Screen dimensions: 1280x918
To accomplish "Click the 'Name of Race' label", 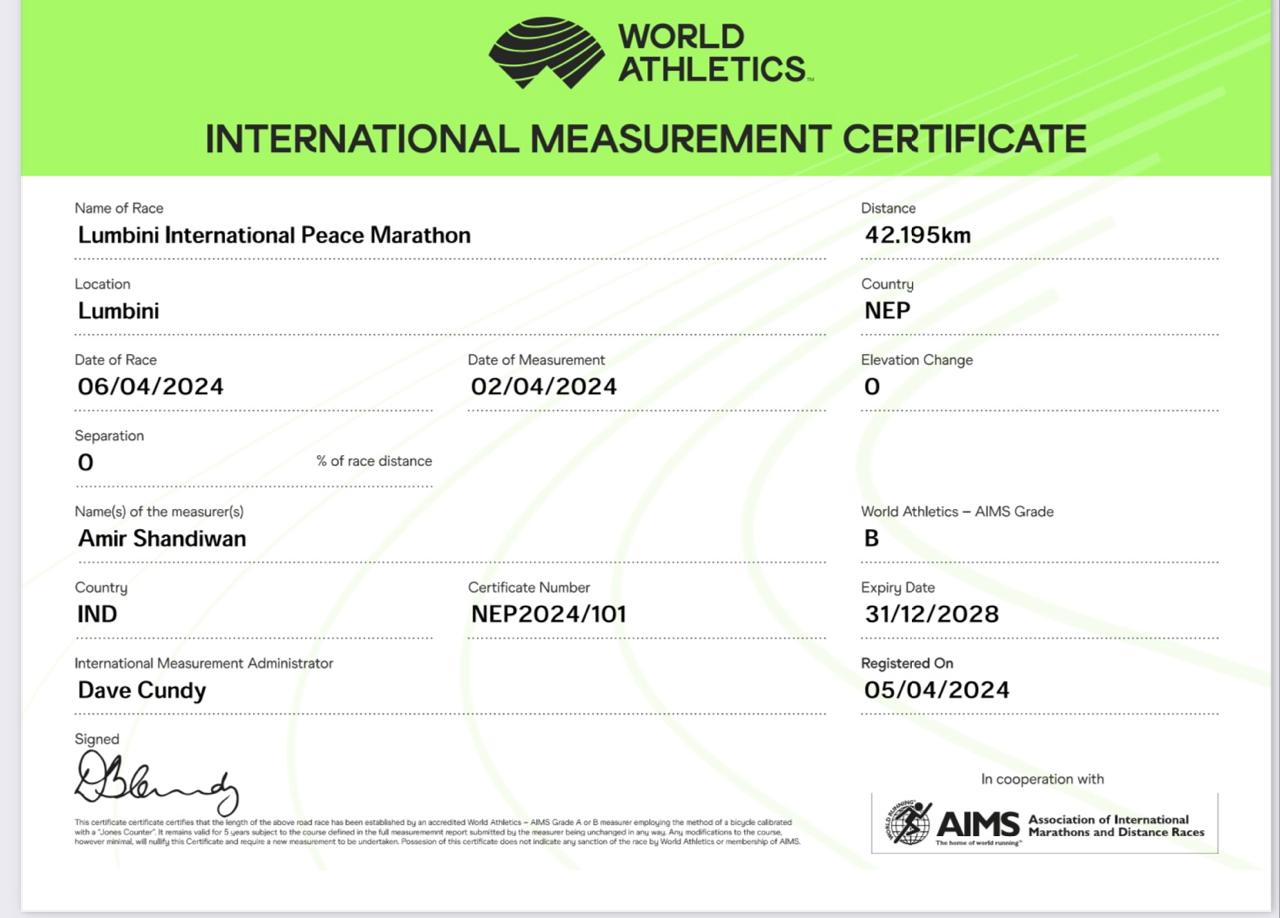I will (x=118, y=208).
